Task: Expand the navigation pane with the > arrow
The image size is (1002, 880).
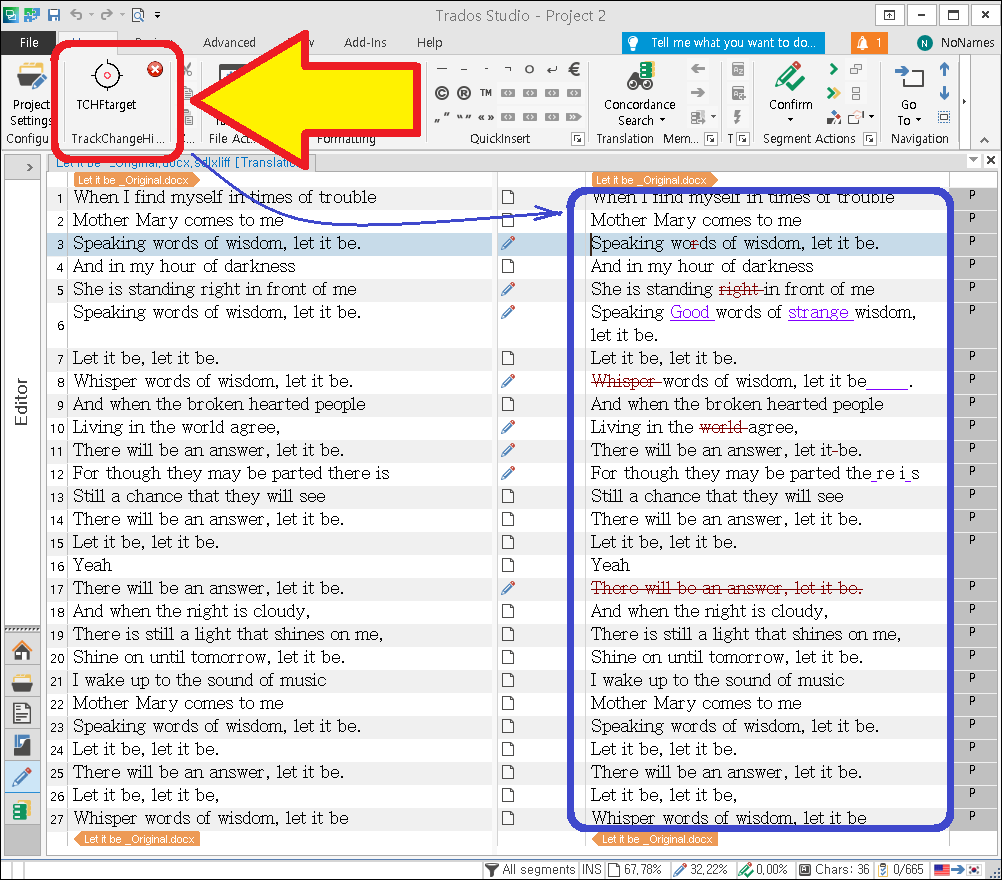Action: [x=29, y=167]
